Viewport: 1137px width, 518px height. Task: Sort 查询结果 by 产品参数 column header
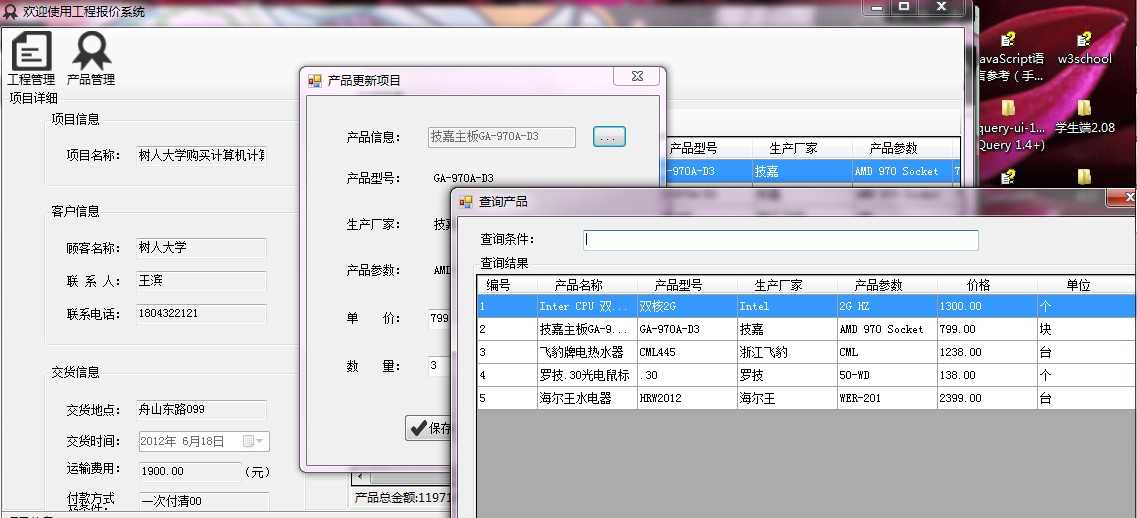click(x=888, y=285)
